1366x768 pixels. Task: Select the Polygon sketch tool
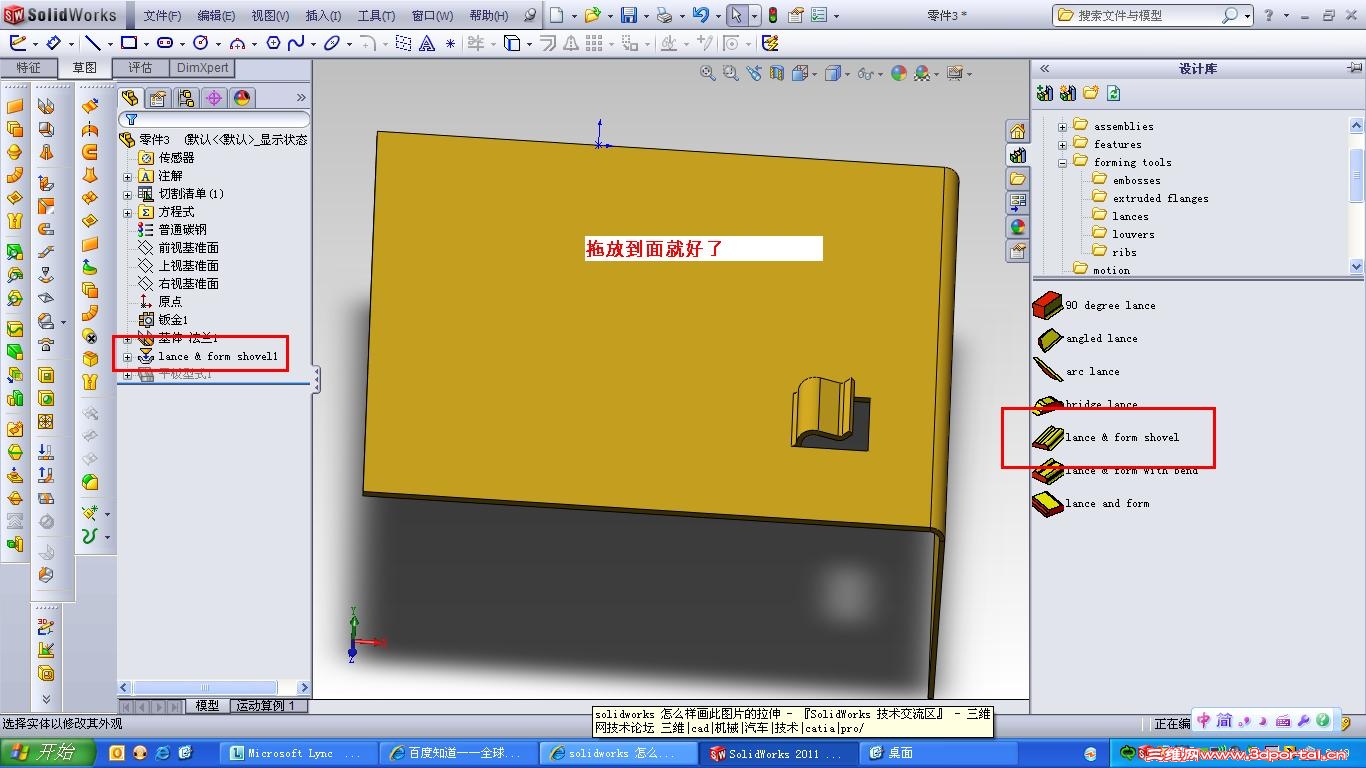(274, 43)
